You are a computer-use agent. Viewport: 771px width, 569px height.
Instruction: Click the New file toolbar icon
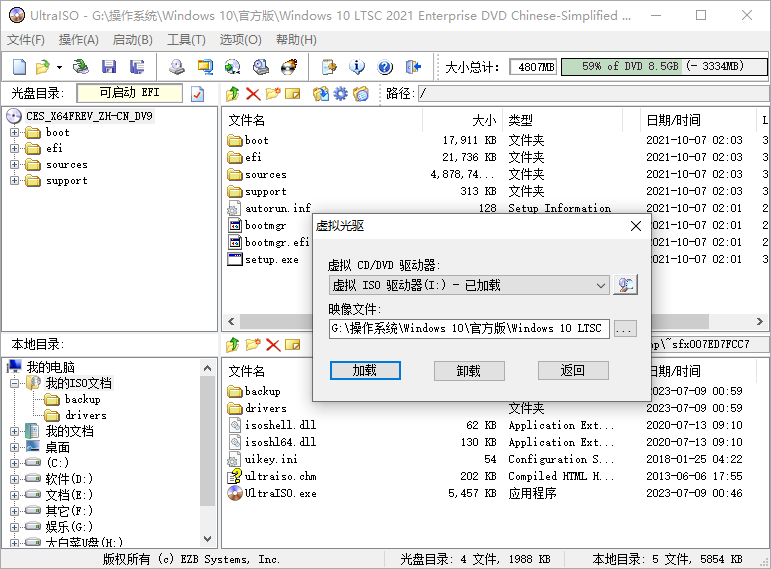point(19,67)
